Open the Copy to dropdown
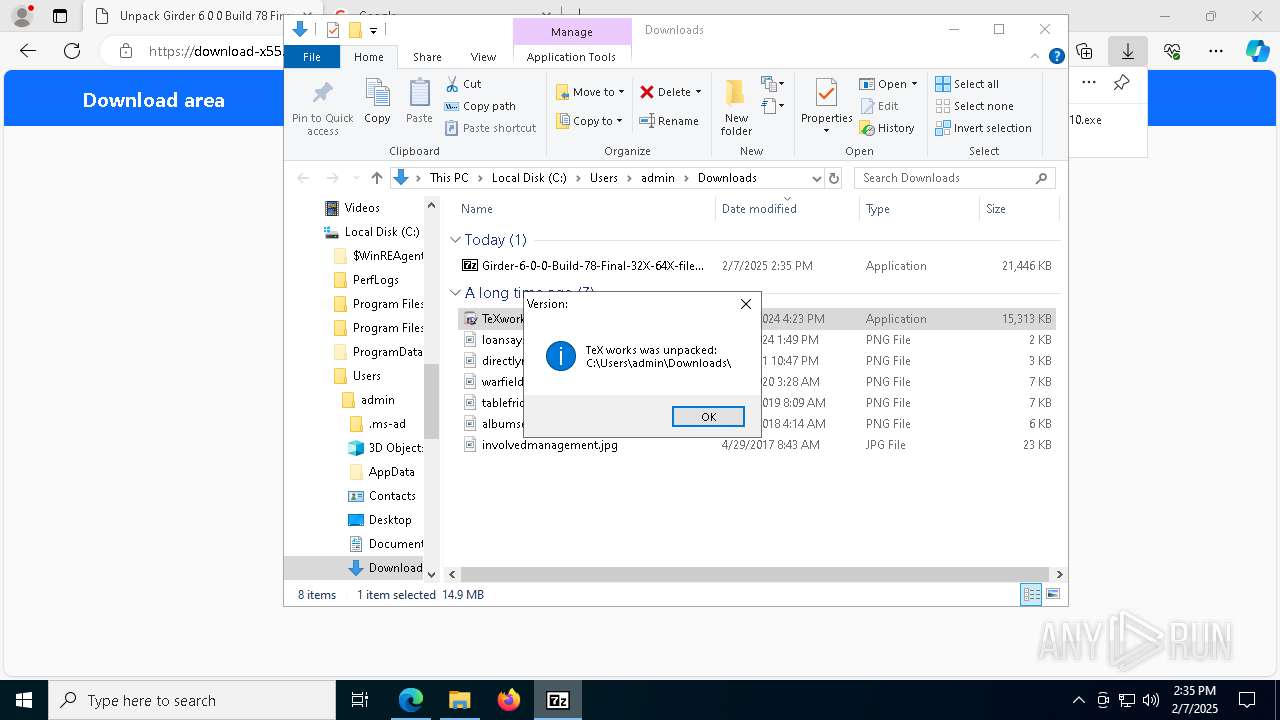 589,121
